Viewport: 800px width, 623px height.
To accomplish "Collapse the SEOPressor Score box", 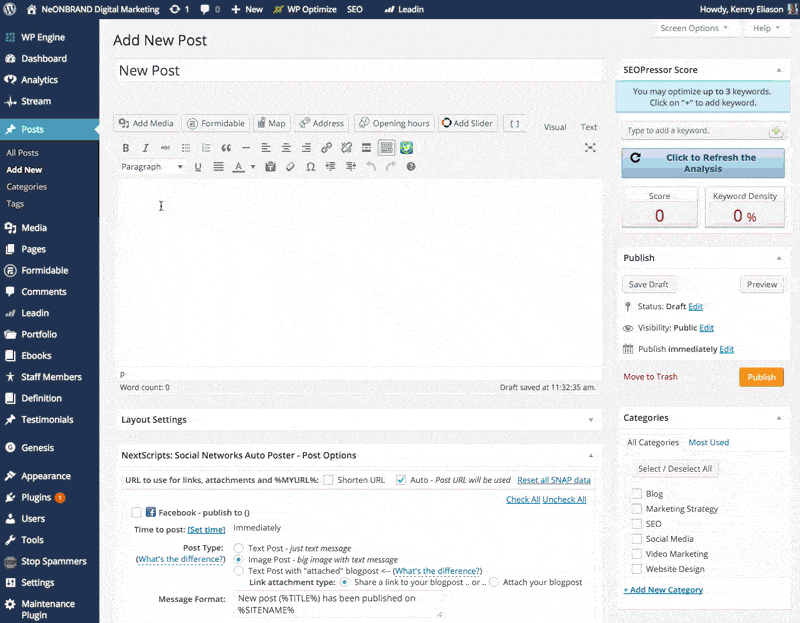I will [779, 70].
